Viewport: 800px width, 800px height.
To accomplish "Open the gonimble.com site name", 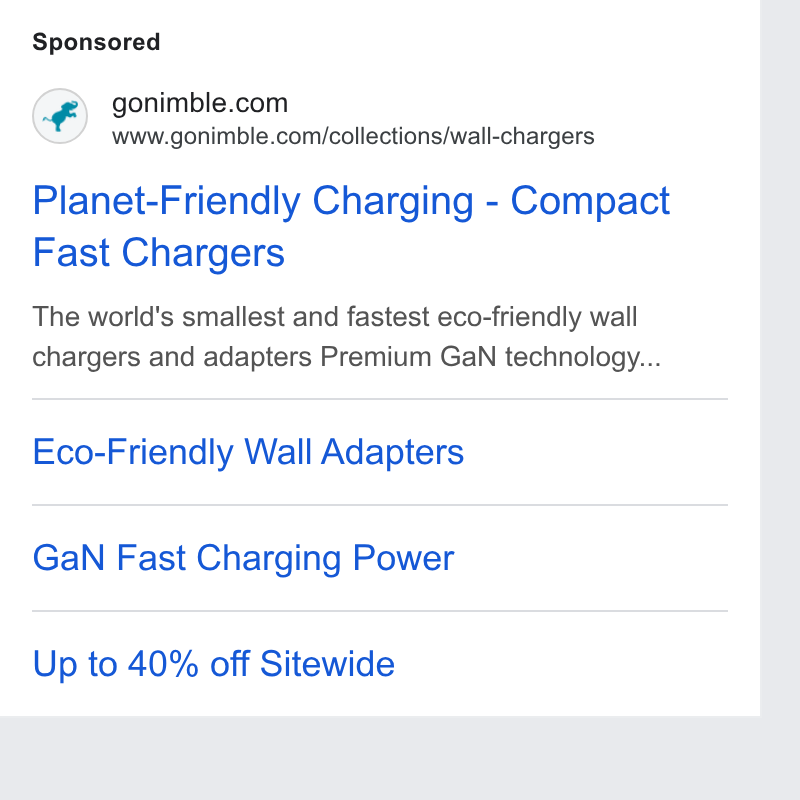I will click(x=199, y=104).
